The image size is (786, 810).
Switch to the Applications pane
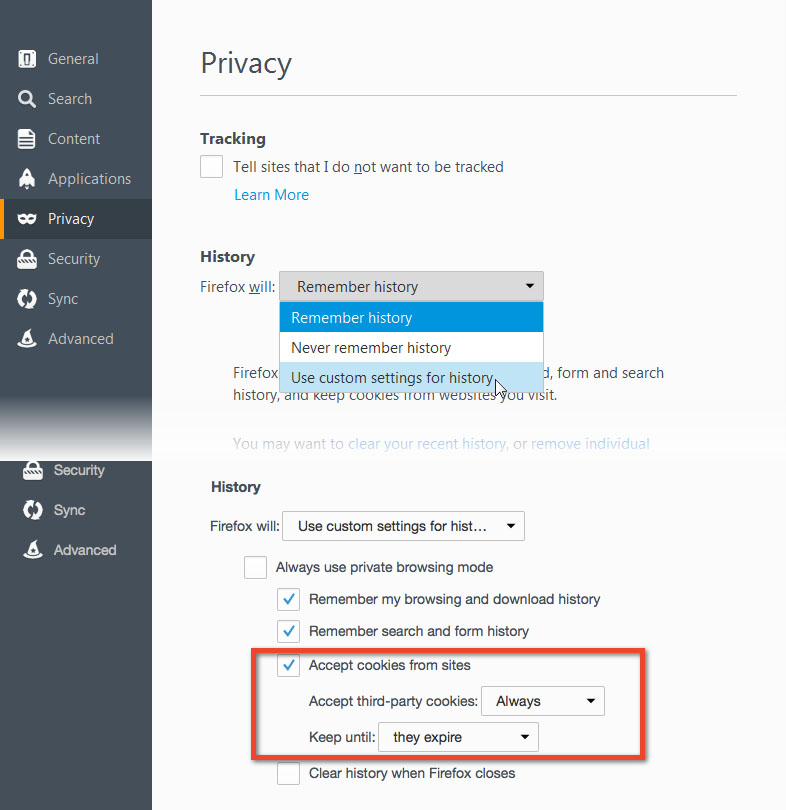click(x=89, y=179)
